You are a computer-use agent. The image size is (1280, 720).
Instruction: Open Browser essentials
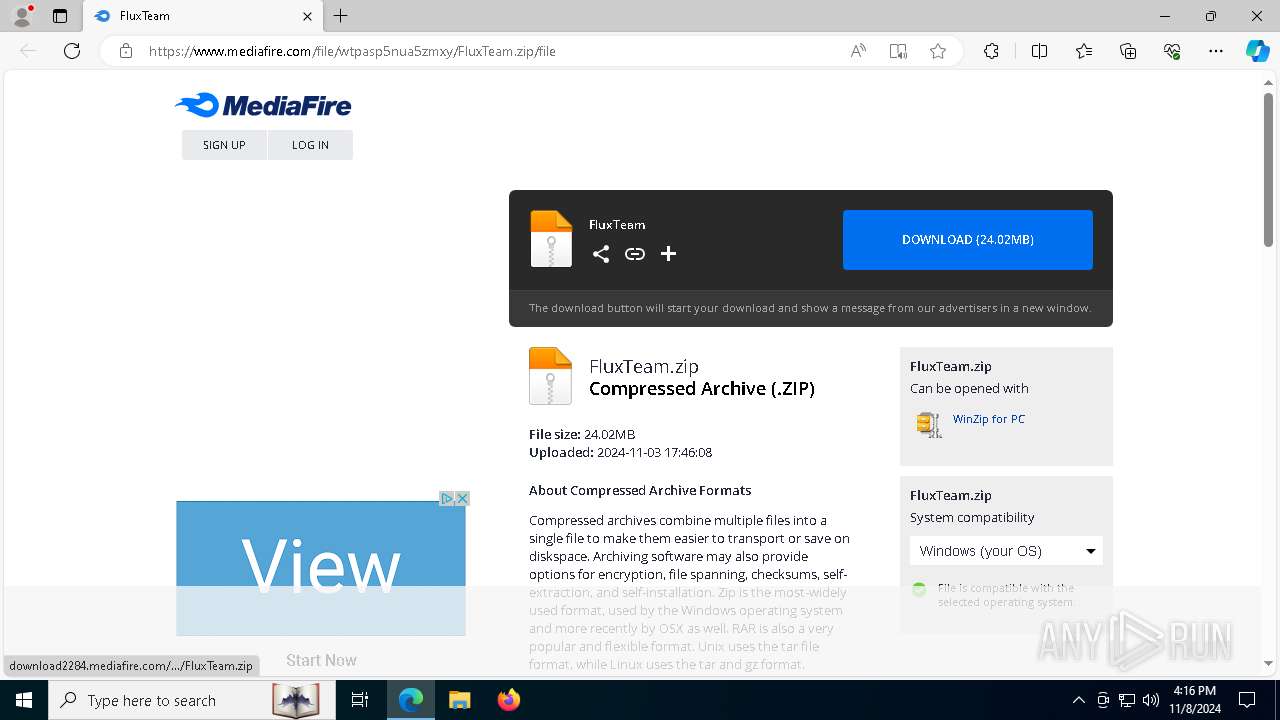1172,51
